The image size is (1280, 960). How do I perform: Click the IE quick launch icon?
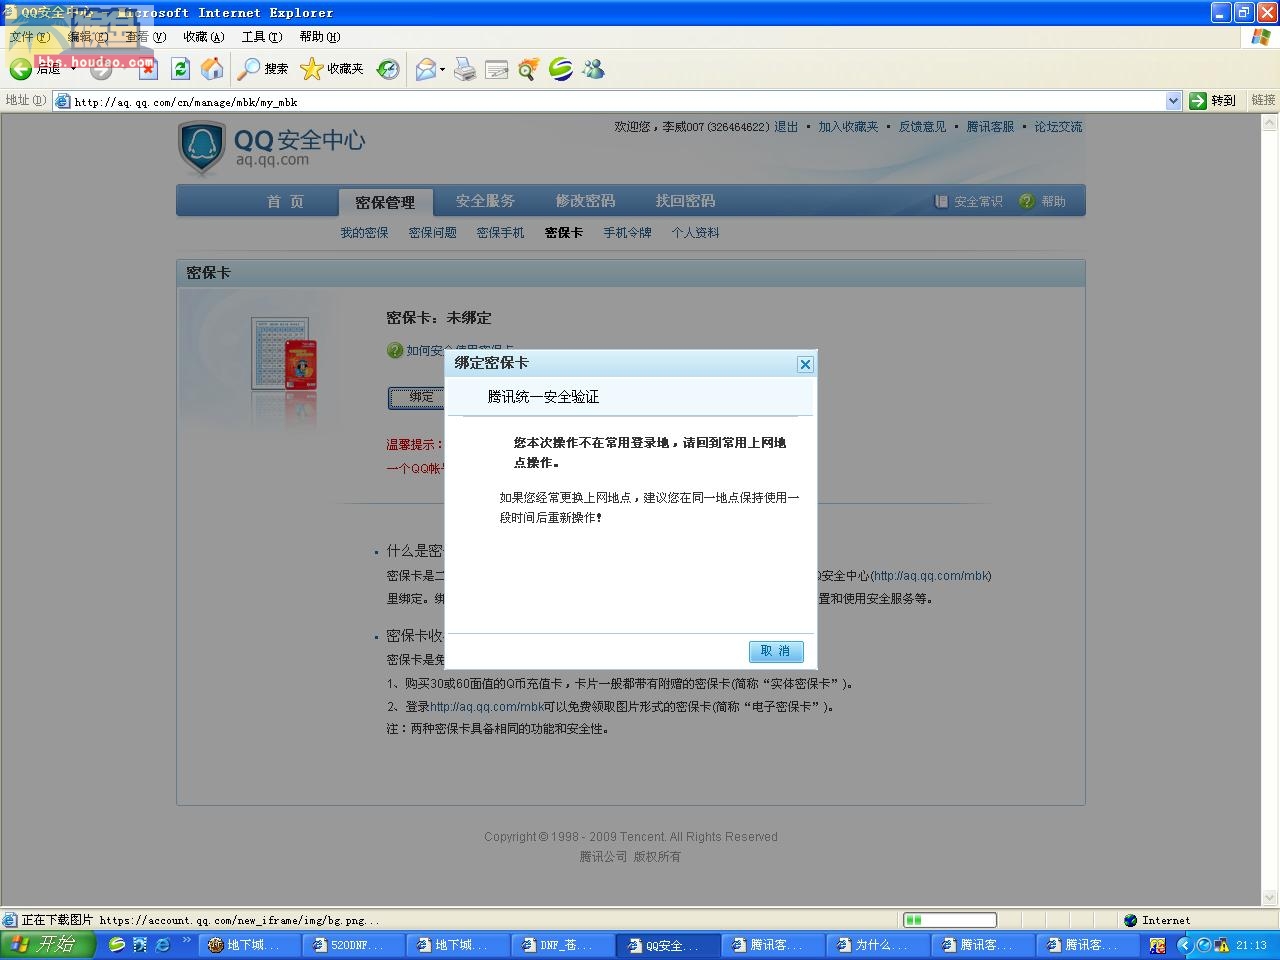(162, 945)
